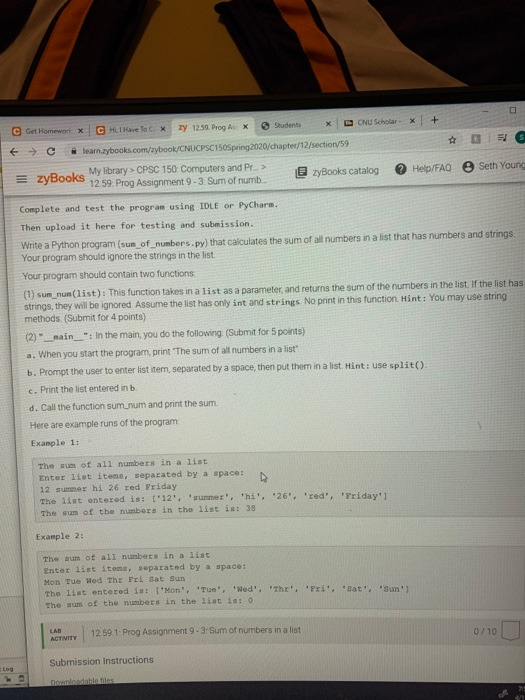The height and width of the screenshot is (700, 525).
Task: Bookmark this page with the star icon
Action: point(452,140)
